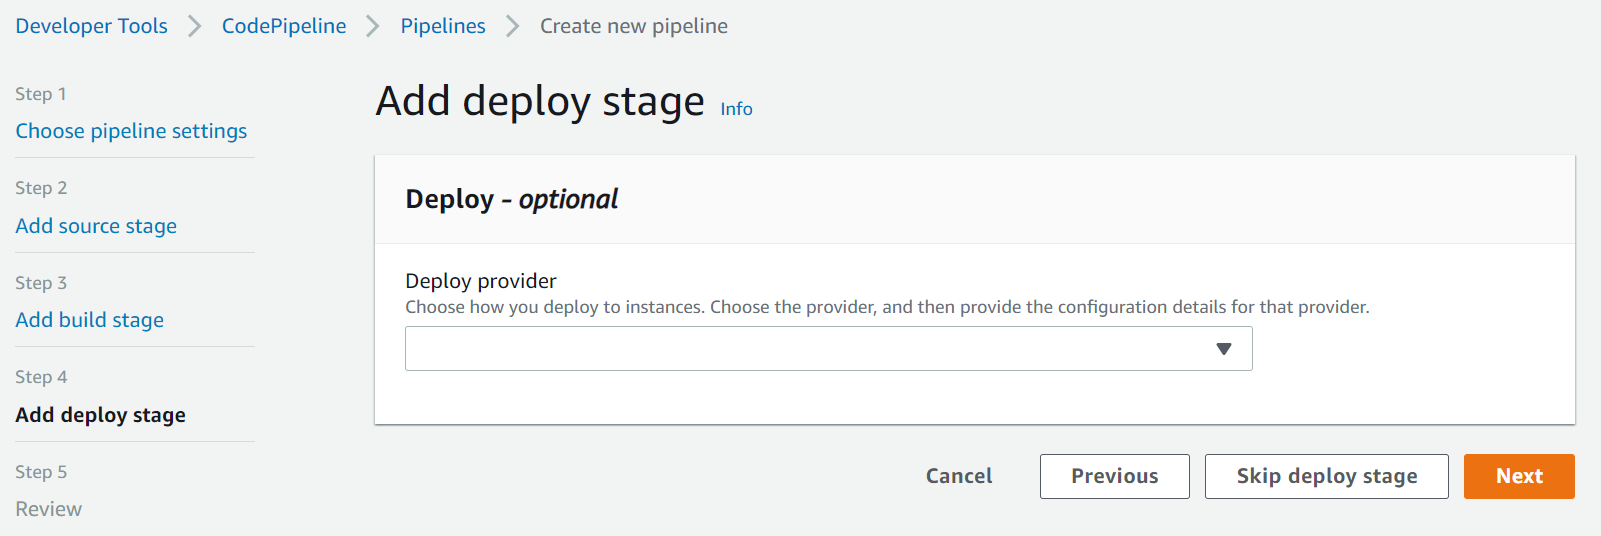Click the Review step in sidebar
This screenshot has width=1601, height=536.
tap(49, 509)
